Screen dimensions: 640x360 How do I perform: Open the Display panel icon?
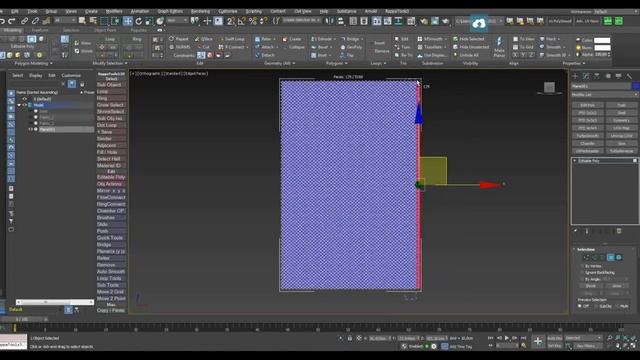pyautogui.click(x=618, y=76)
